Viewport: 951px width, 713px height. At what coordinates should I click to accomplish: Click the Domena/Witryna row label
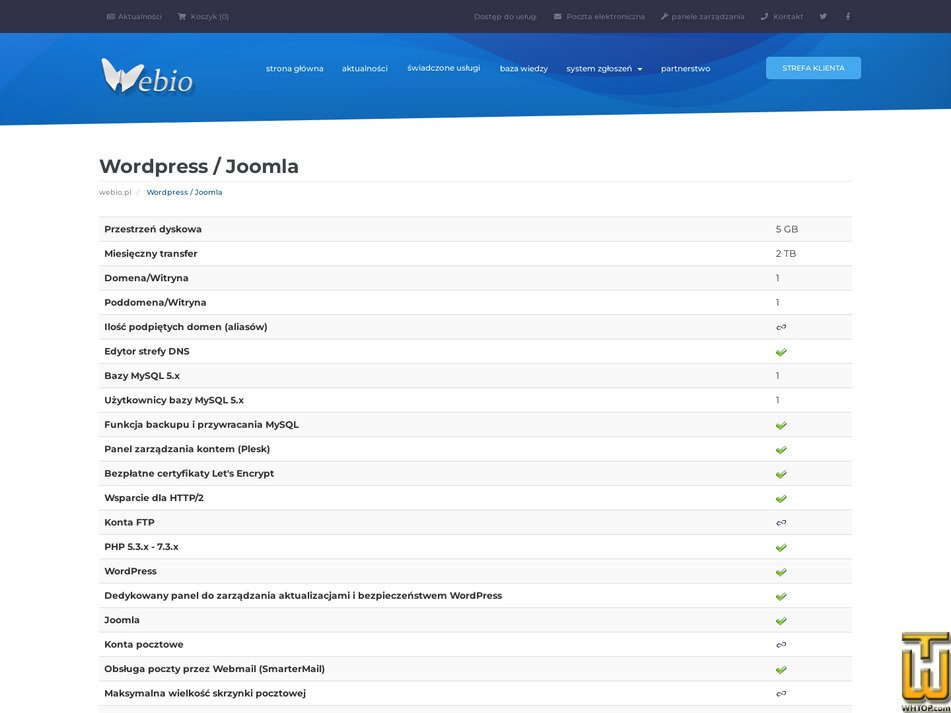point(146,278)
